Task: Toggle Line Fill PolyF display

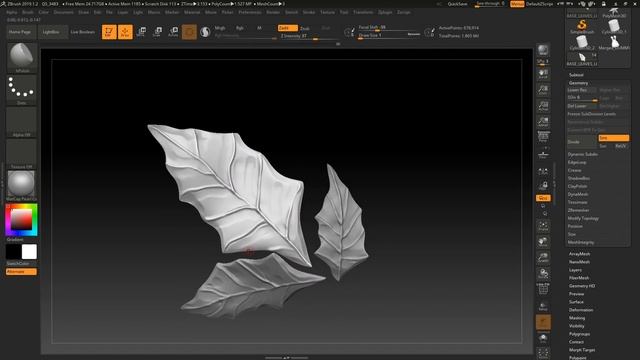Action: [x=543, y=289]
